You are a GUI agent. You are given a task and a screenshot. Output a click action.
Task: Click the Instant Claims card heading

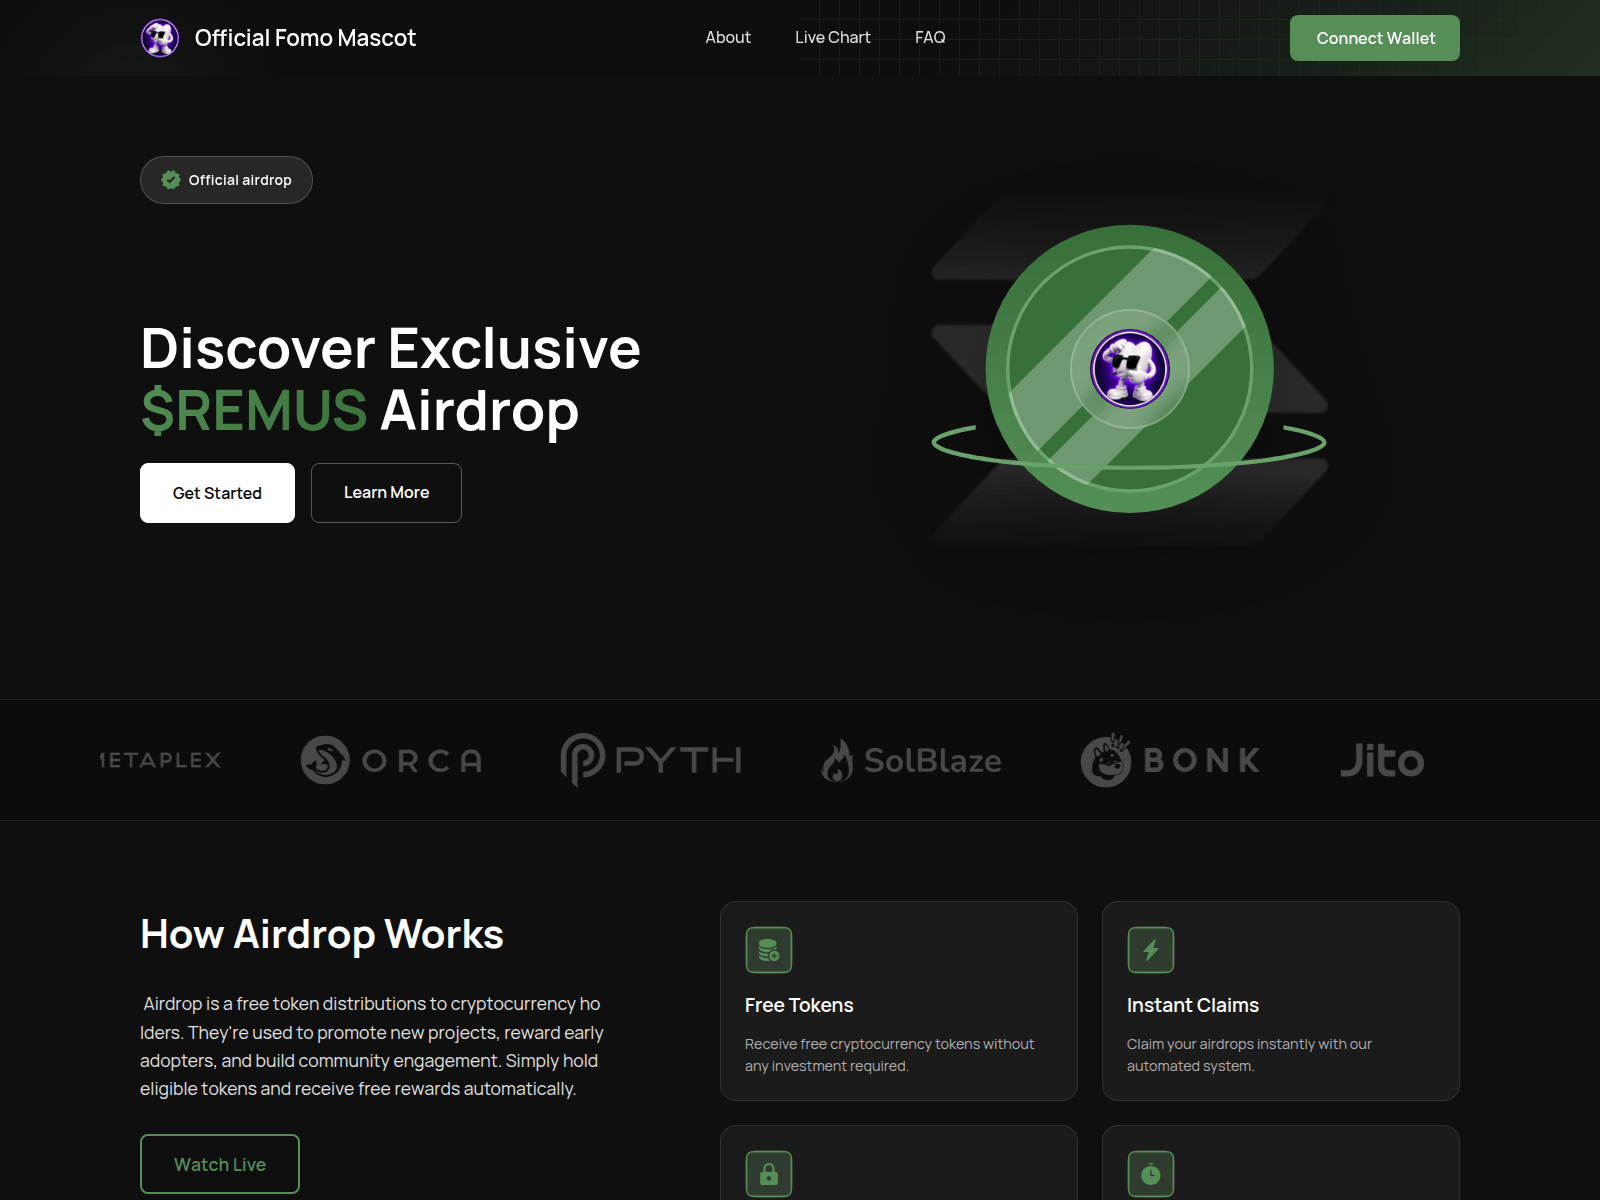(x=1193, y=1005)
